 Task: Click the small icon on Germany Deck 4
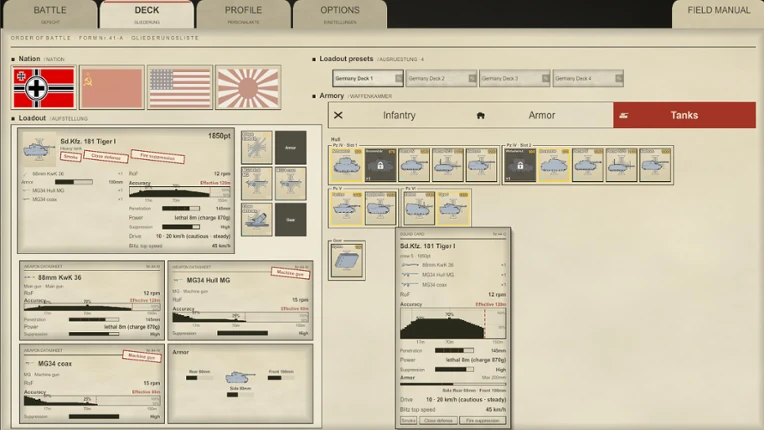(x=618, y=78)
